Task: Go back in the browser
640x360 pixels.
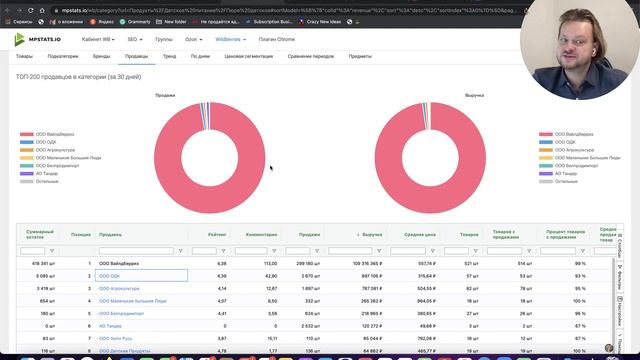Action: [x=7, y=10]
